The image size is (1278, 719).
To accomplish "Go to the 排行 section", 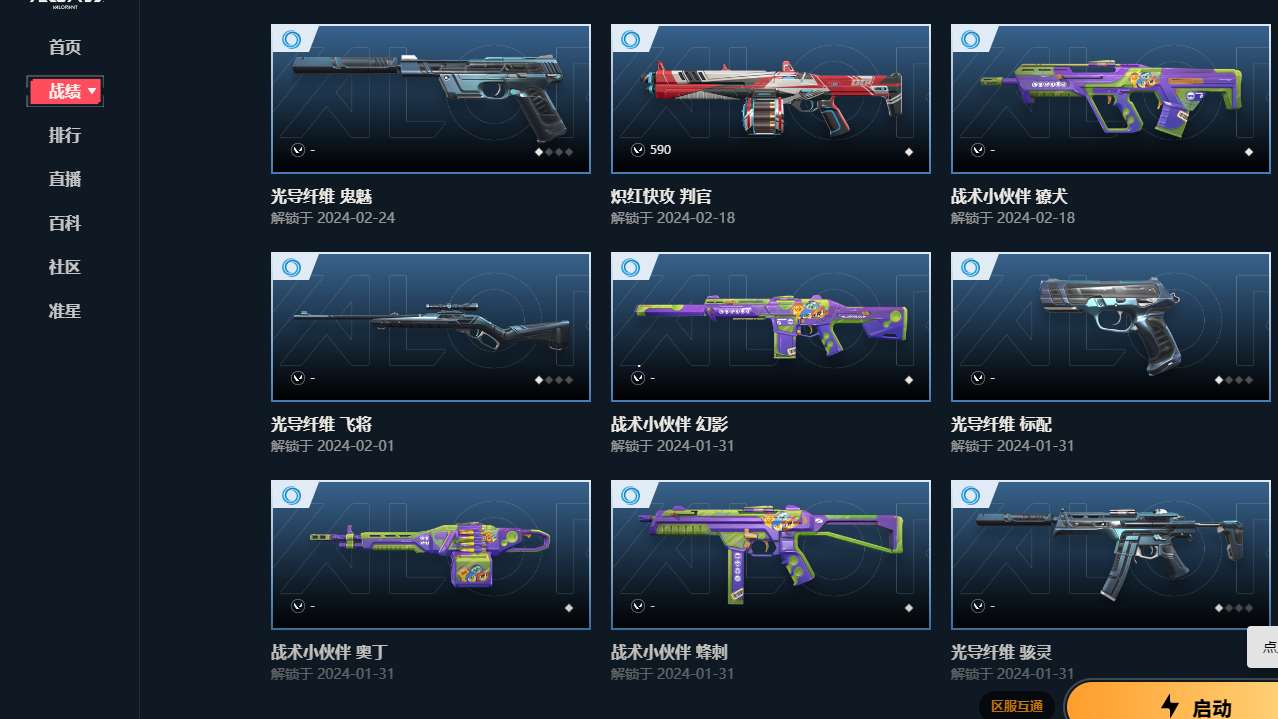I will tap(65, 135).
